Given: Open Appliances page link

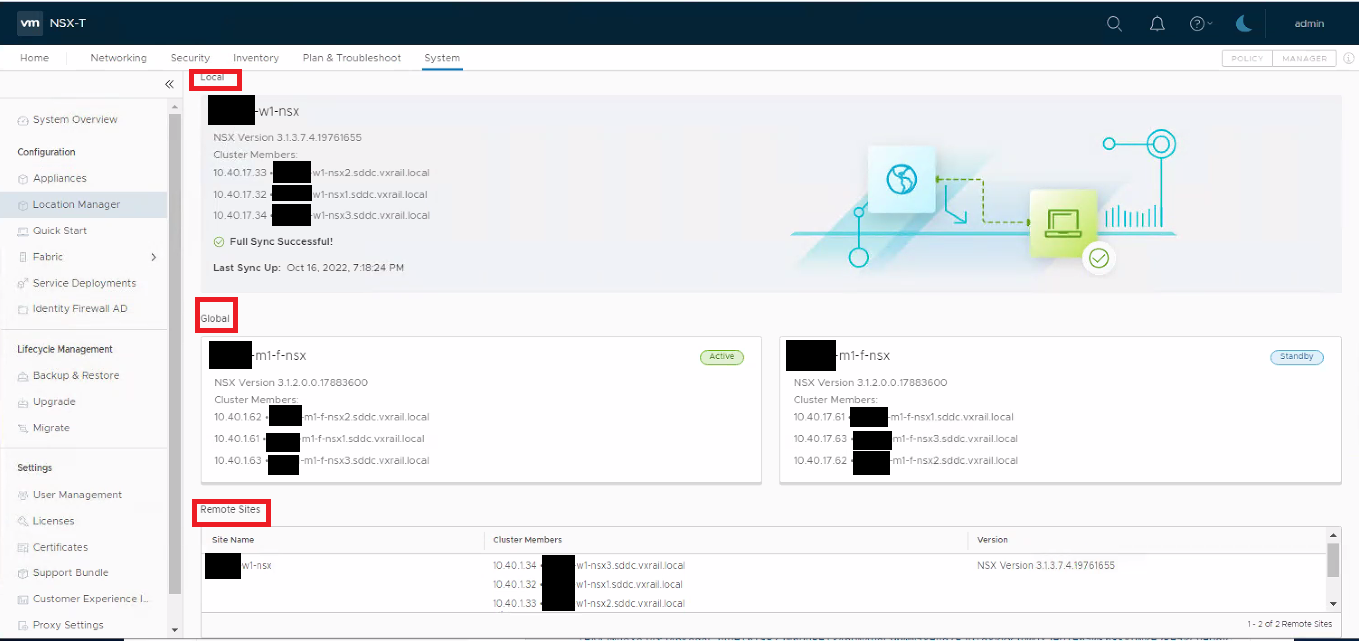Looking at the screenshot, I should click(60, 178).
